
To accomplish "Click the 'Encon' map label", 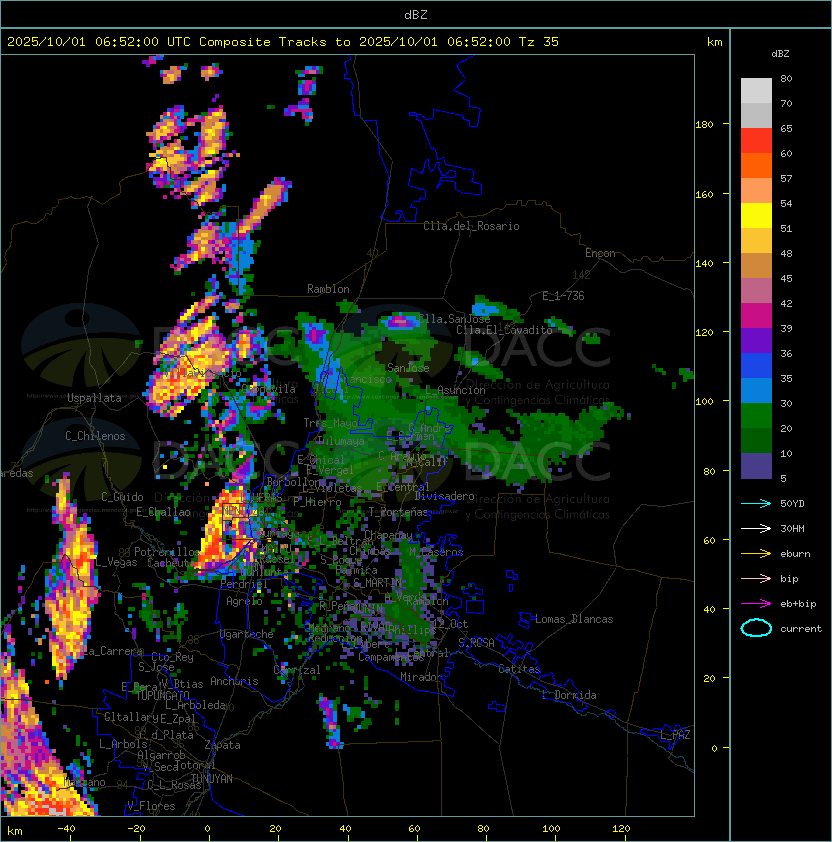I will pyautogui.click(x=600, y=253).
